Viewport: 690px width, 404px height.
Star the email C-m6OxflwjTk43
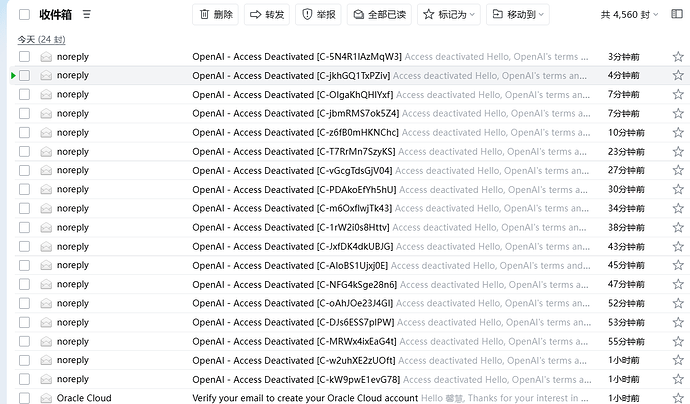pos(678,209)
